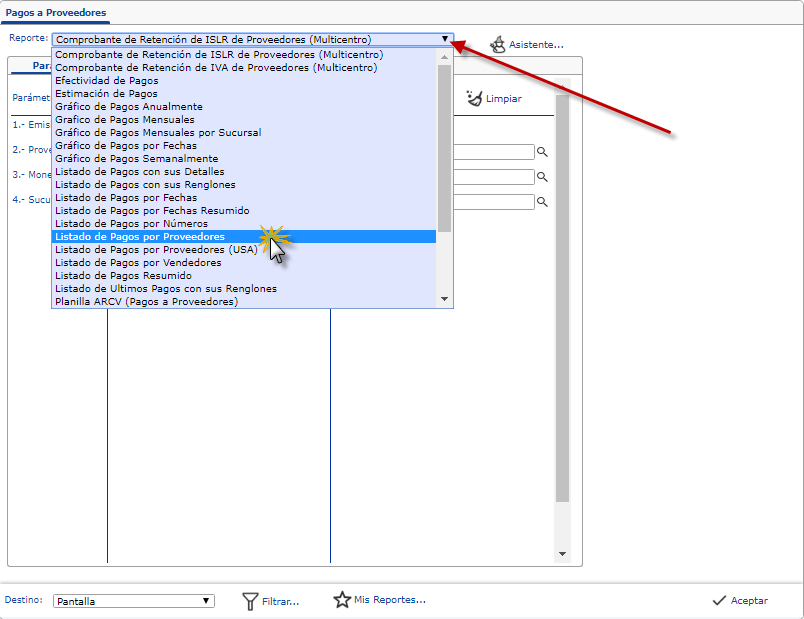Select Listado de Pagos por Fechas Resumido
The height and width of the screenshot is (619, 804).
tap(245, 210)
